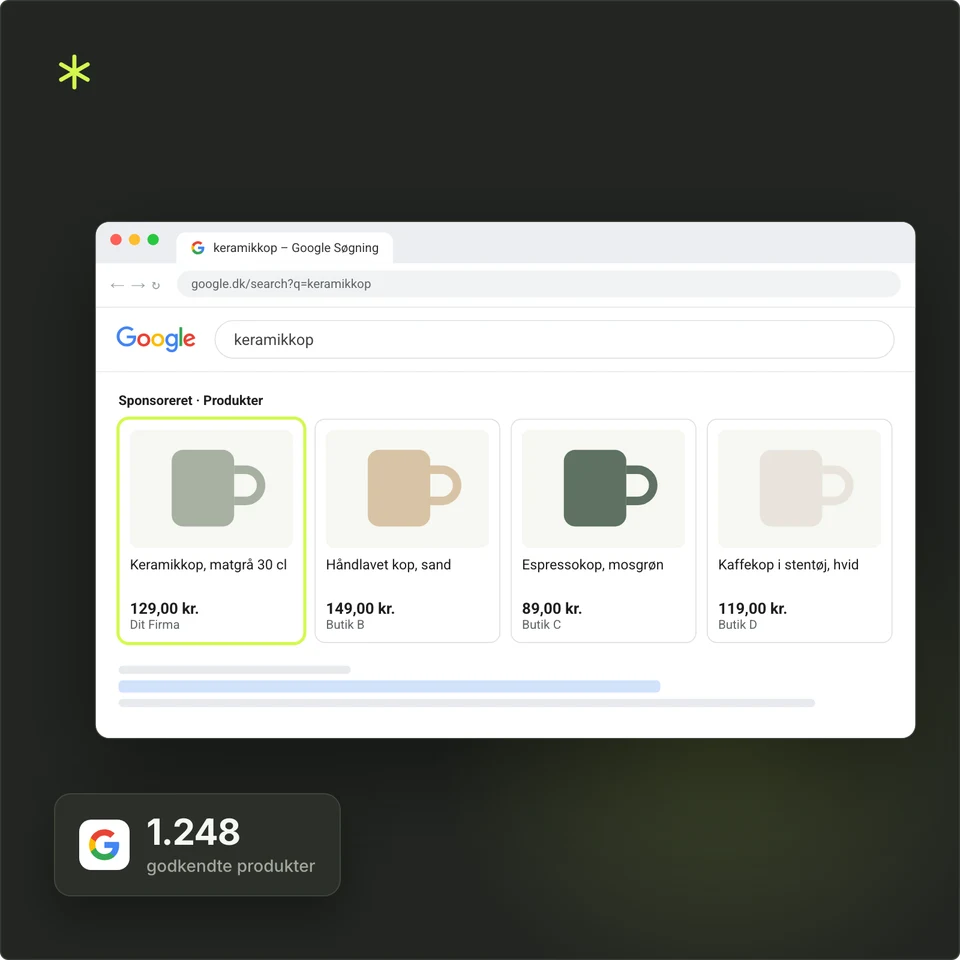
Task: Click the browser back arrow
Action: click(x=117, y=285)
